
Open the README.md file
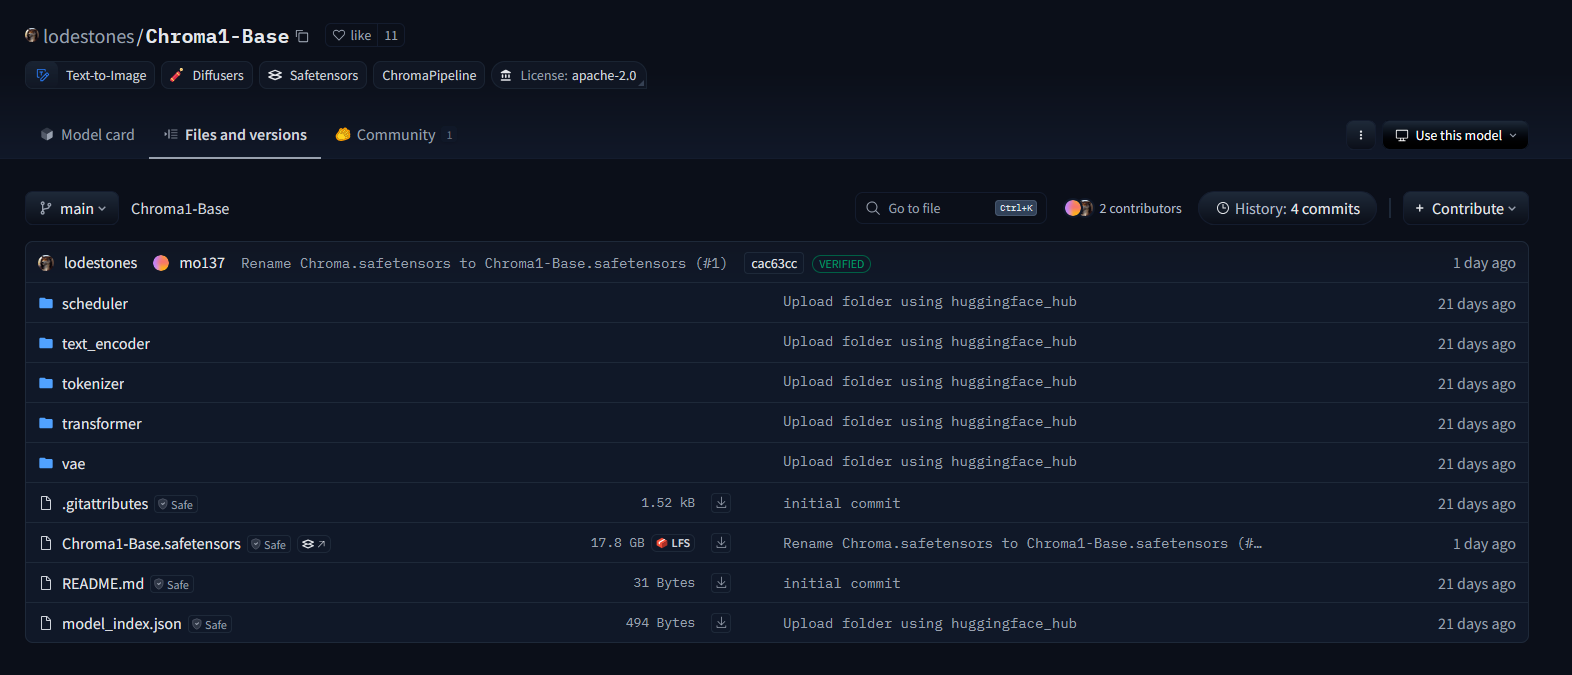[103, 583]
